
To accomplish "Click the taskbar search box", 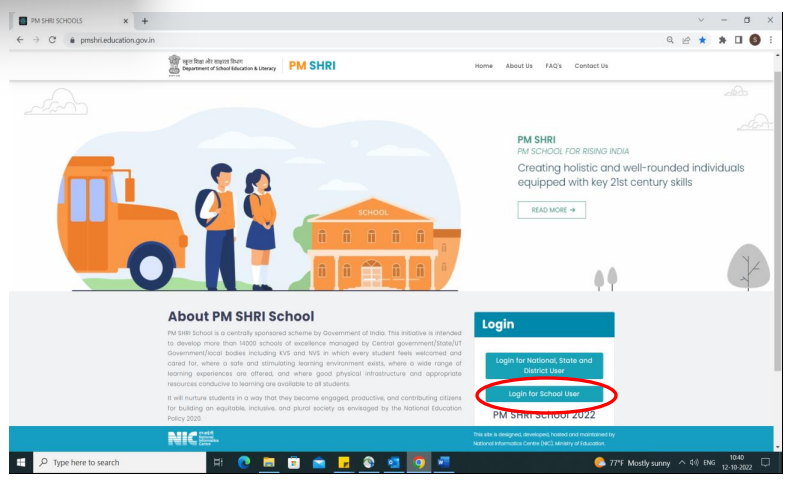I will pos(120,462).
